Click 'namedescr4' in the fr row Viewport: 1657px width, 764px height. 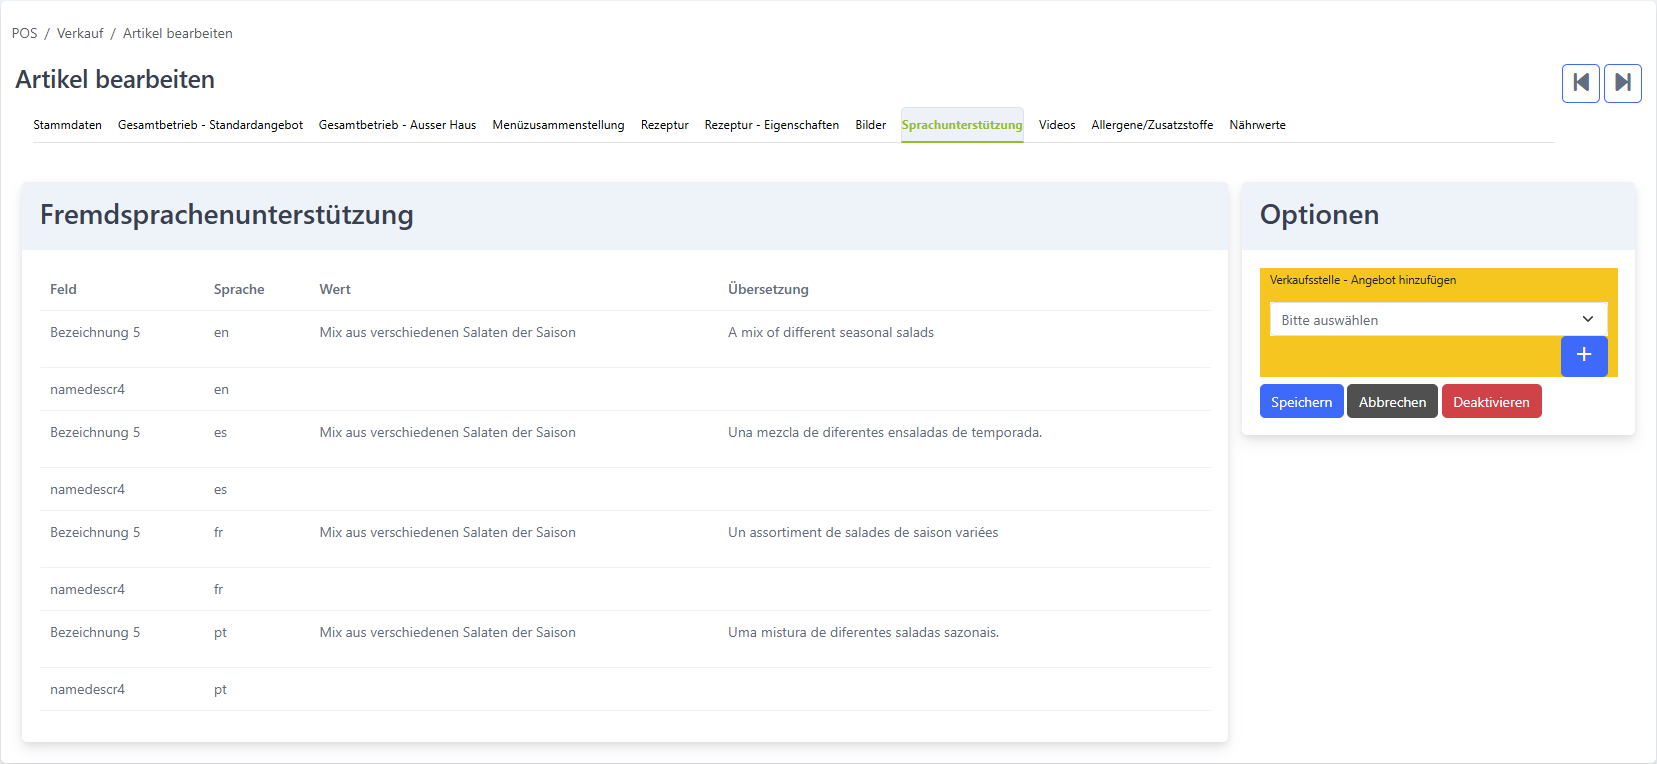click(88, 589)
